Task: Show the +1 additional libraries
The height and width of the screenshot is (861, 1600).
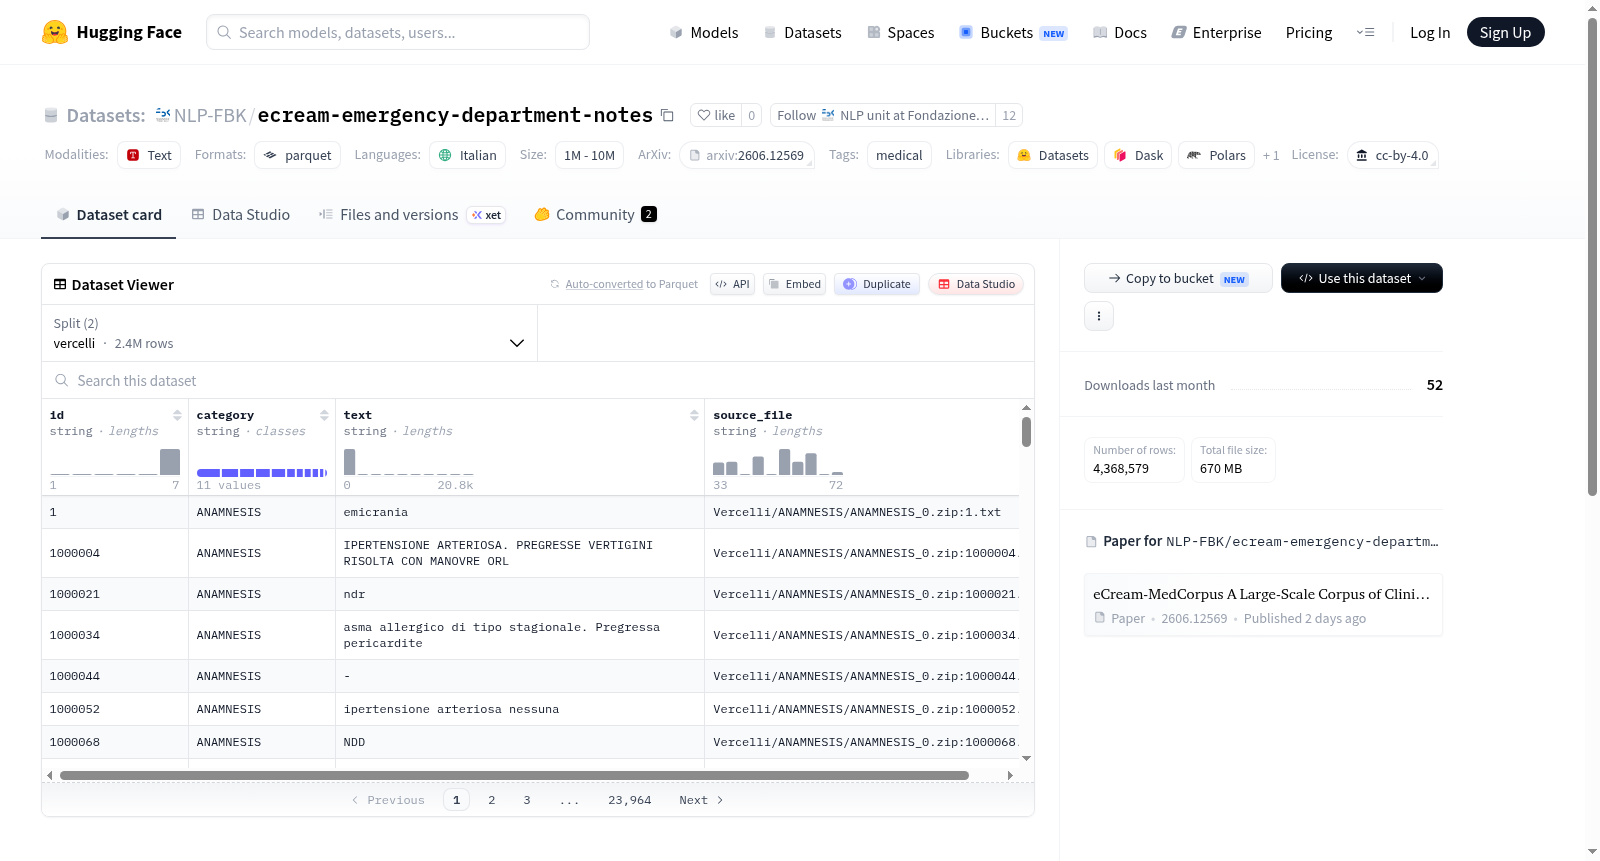Action: coord(1271,155)
